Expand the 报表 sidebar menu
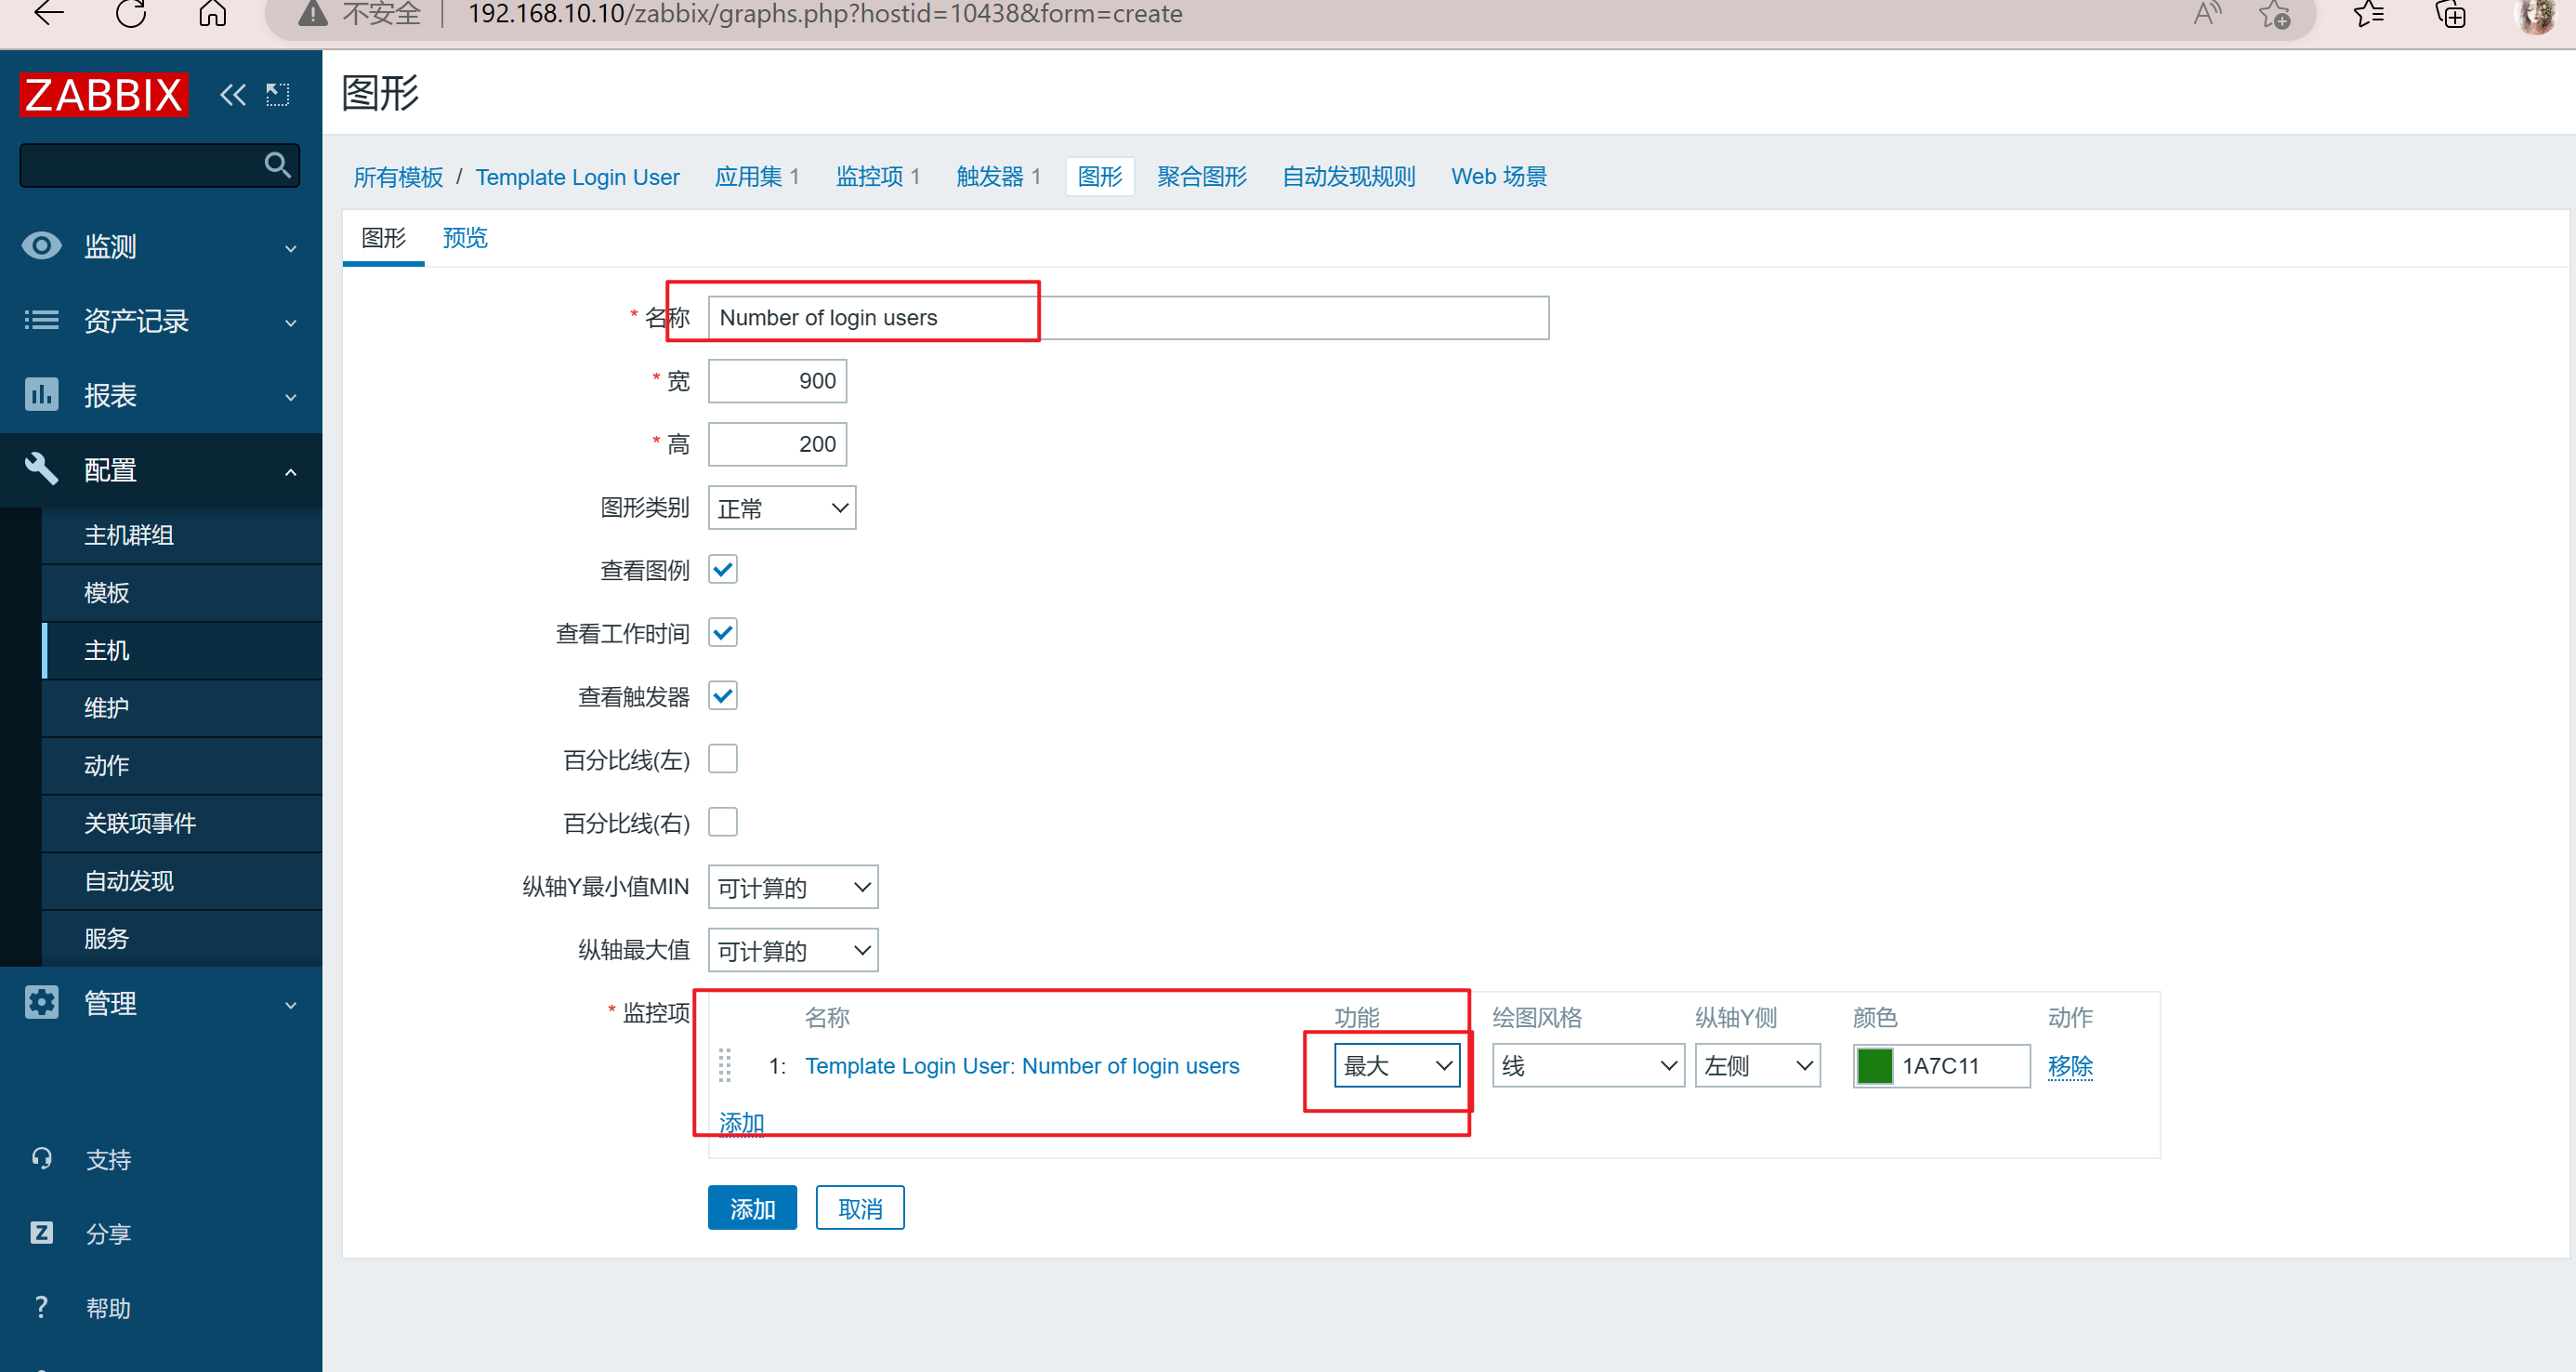 tap(161, 394)
